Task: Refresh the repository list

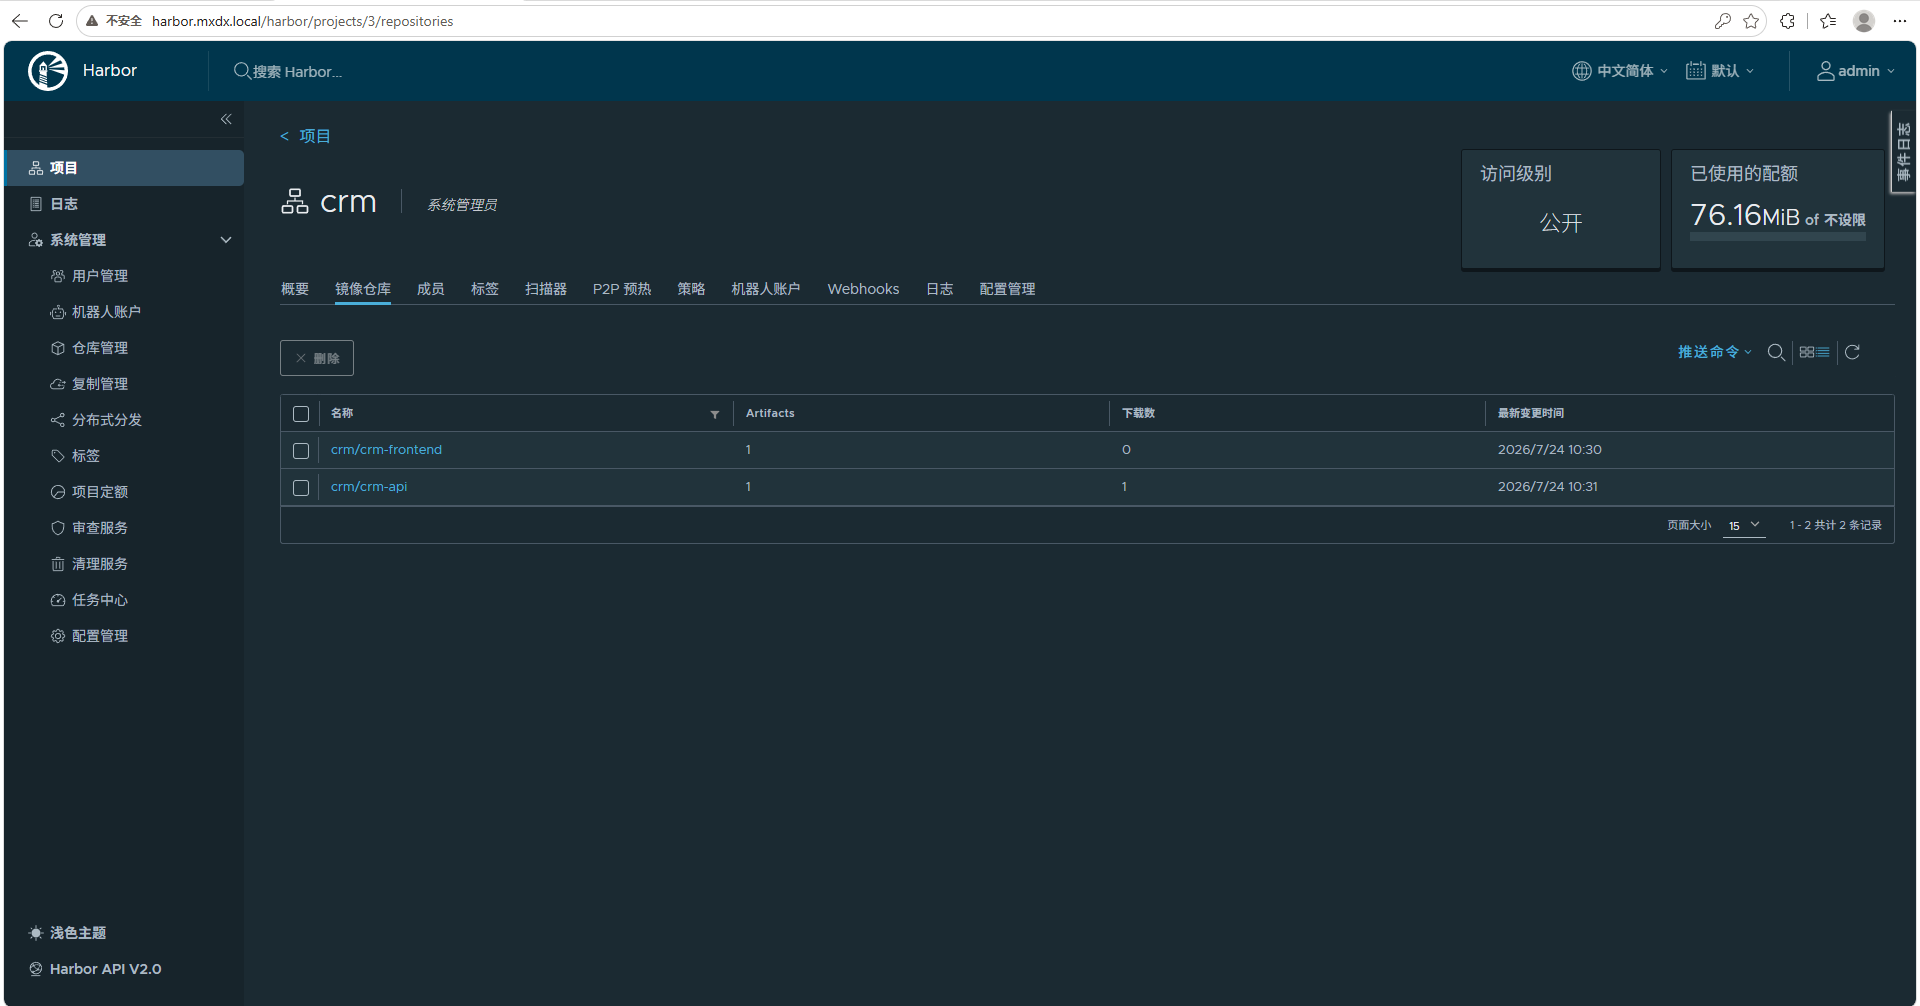Action: coord(1852,352)
